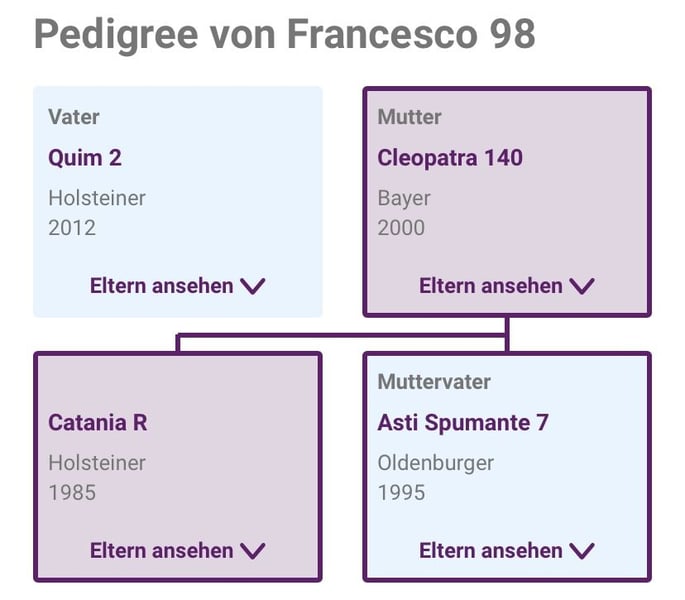Click the Bayer breed text
This screenshot has height=600, width=685.
point(404,198)
